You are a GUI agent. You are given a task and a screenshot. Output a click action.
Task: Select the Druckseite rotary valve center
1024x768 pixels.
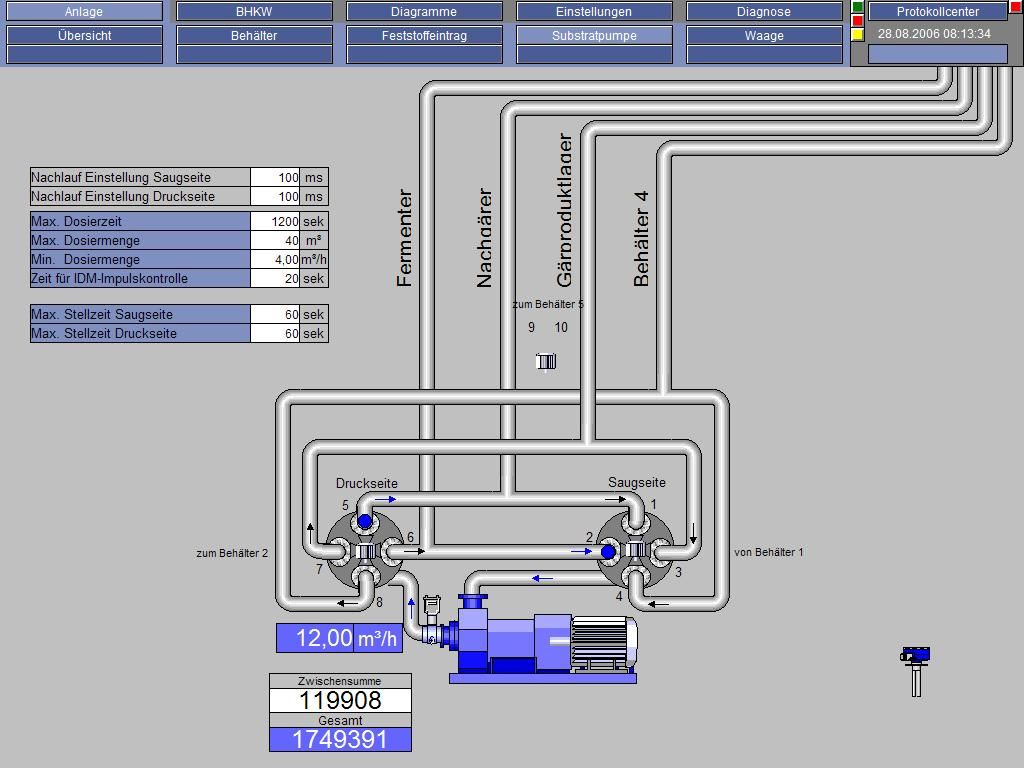tap(365, 551)
